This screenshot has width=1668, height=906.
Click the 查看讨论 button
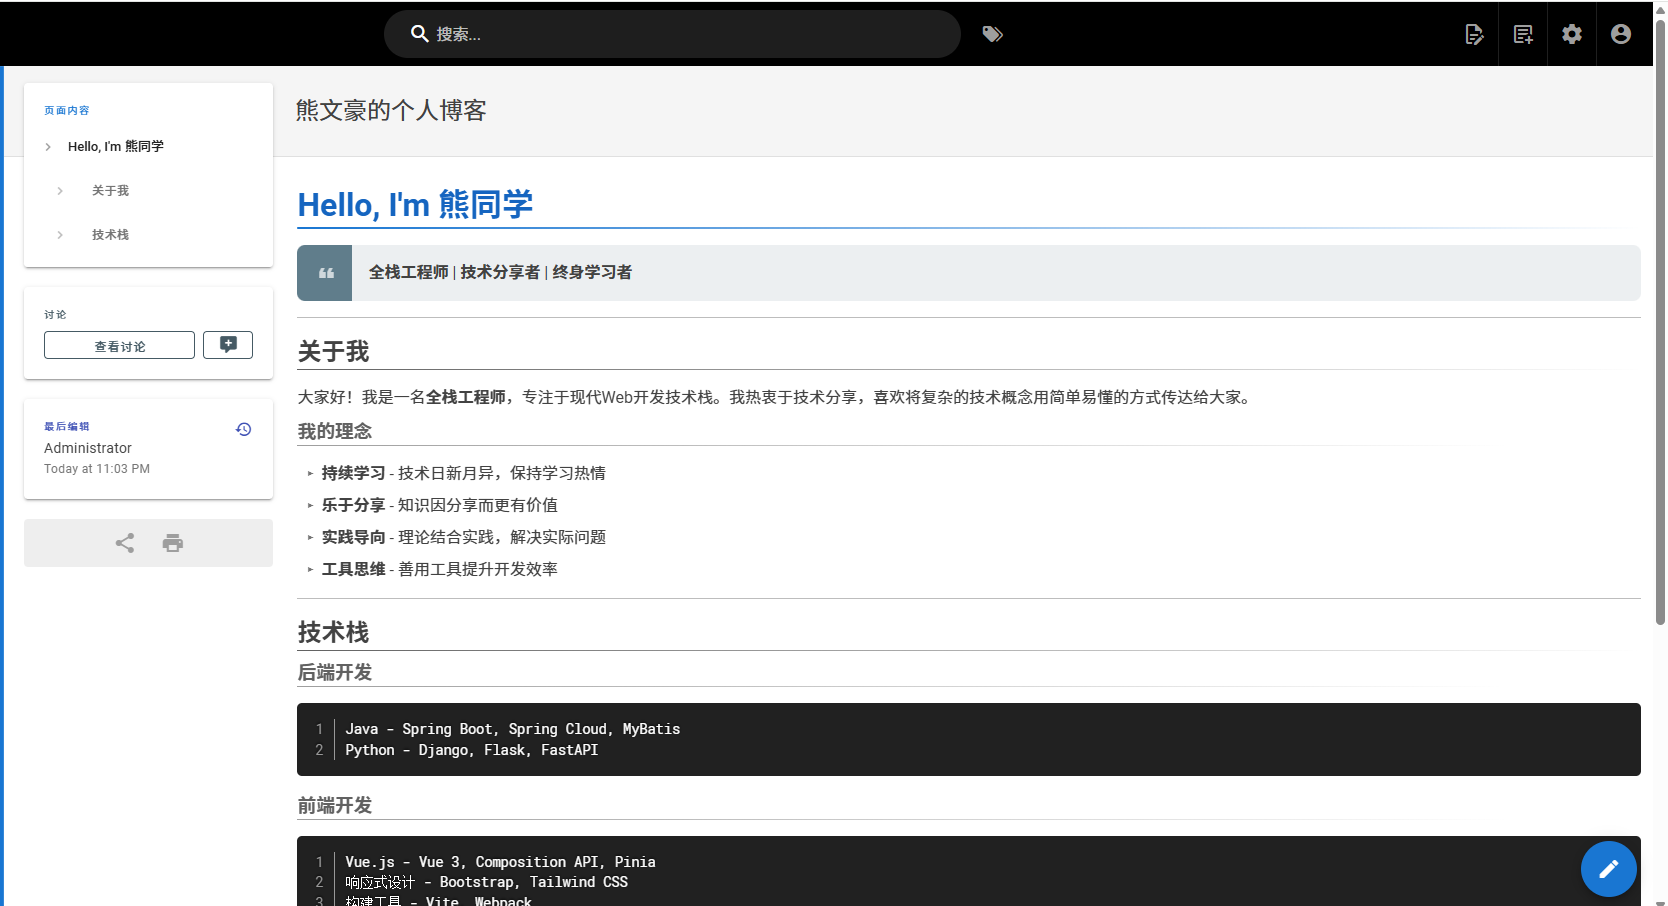coord(119,345)
